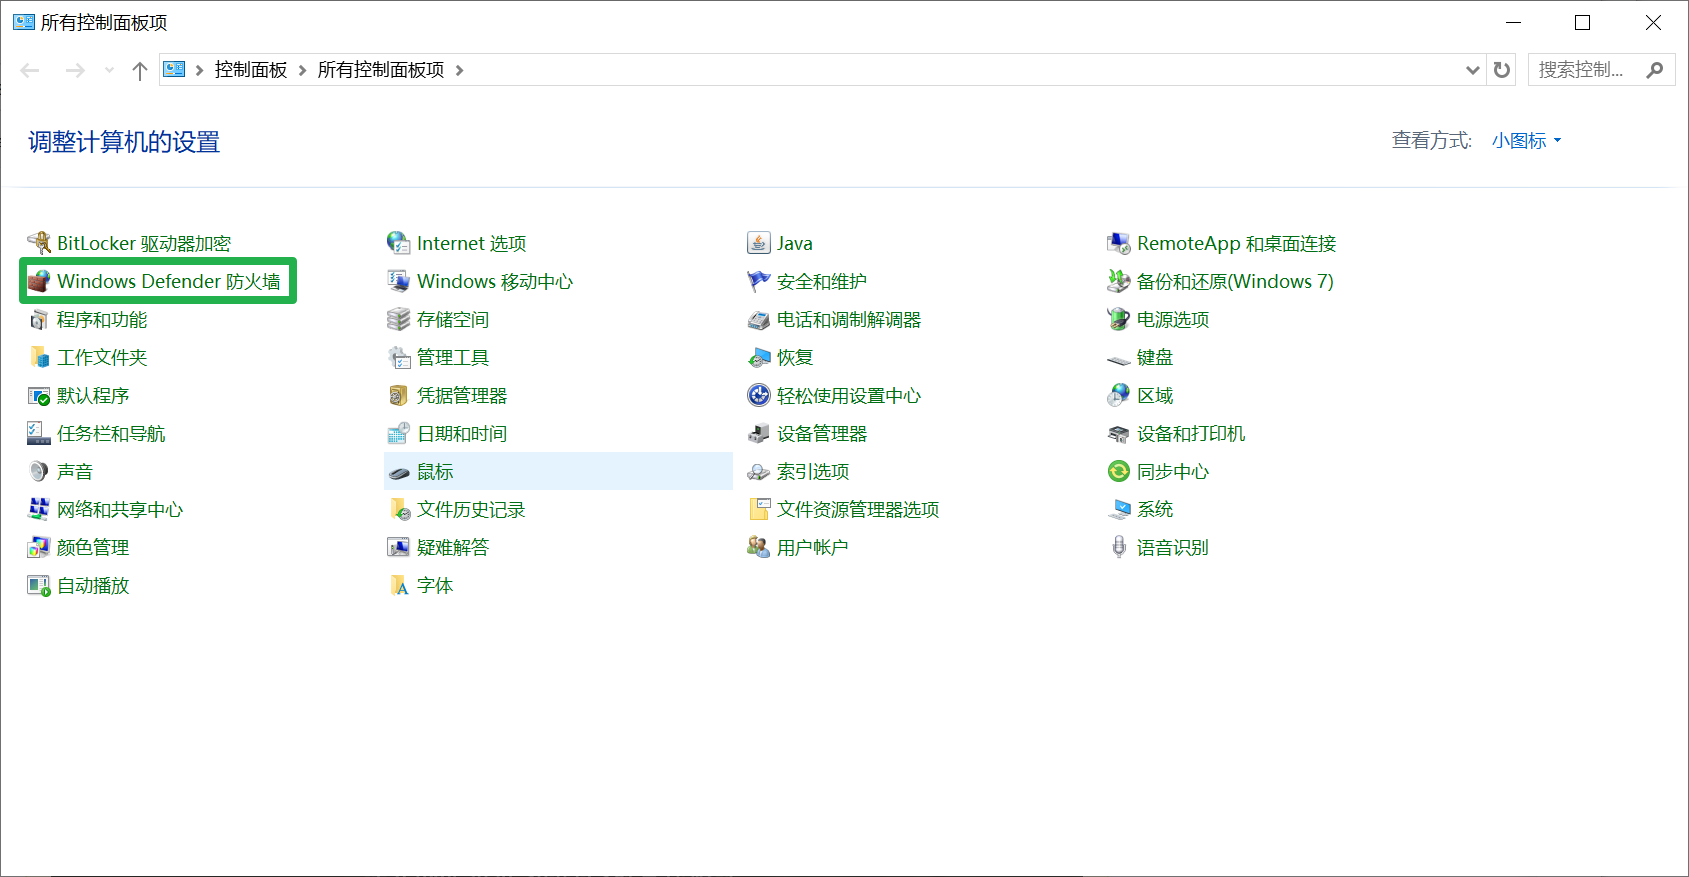Click the 恢复 recovery icon
Screen dimensions: 1689x877
759,357
